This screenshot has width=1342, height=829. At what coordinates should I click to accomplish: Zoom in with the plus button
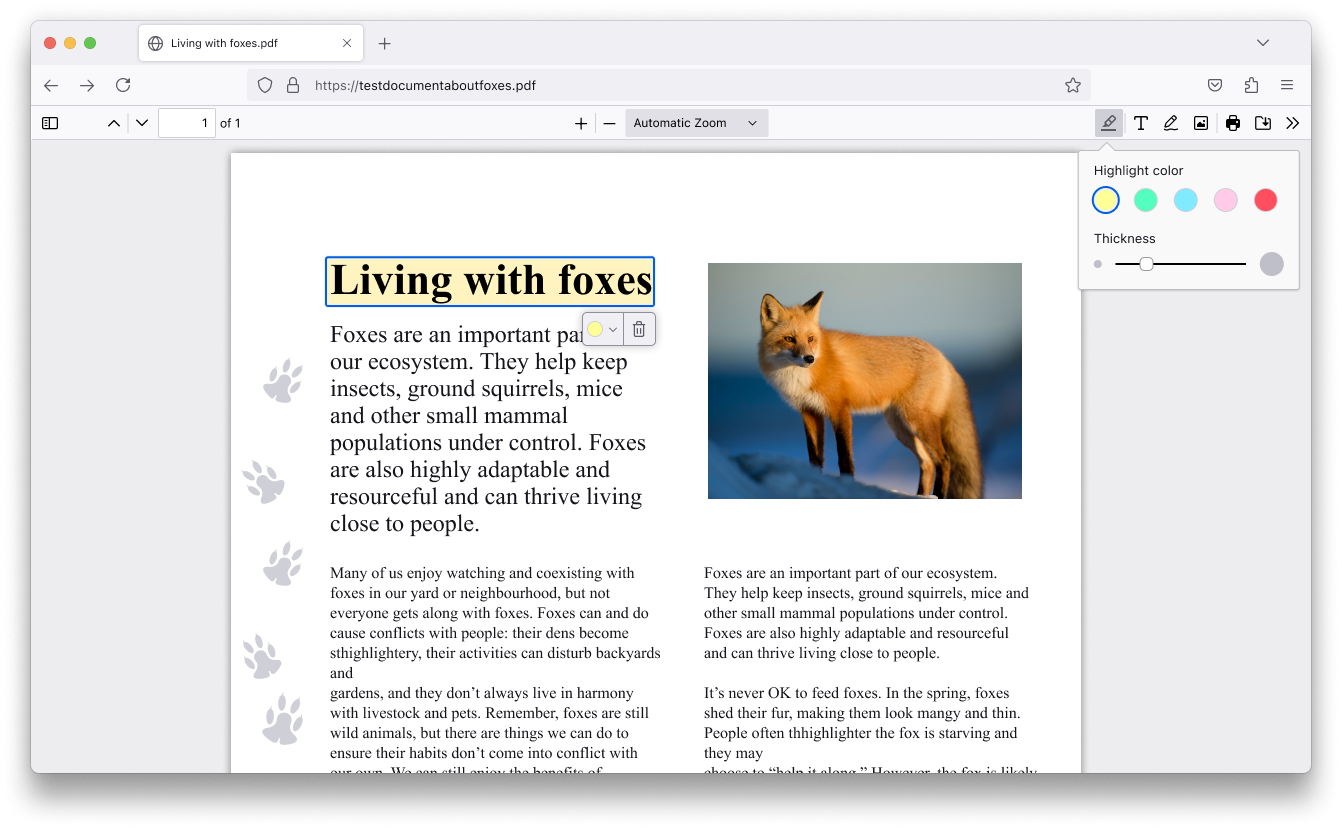[x=581, y=122]
